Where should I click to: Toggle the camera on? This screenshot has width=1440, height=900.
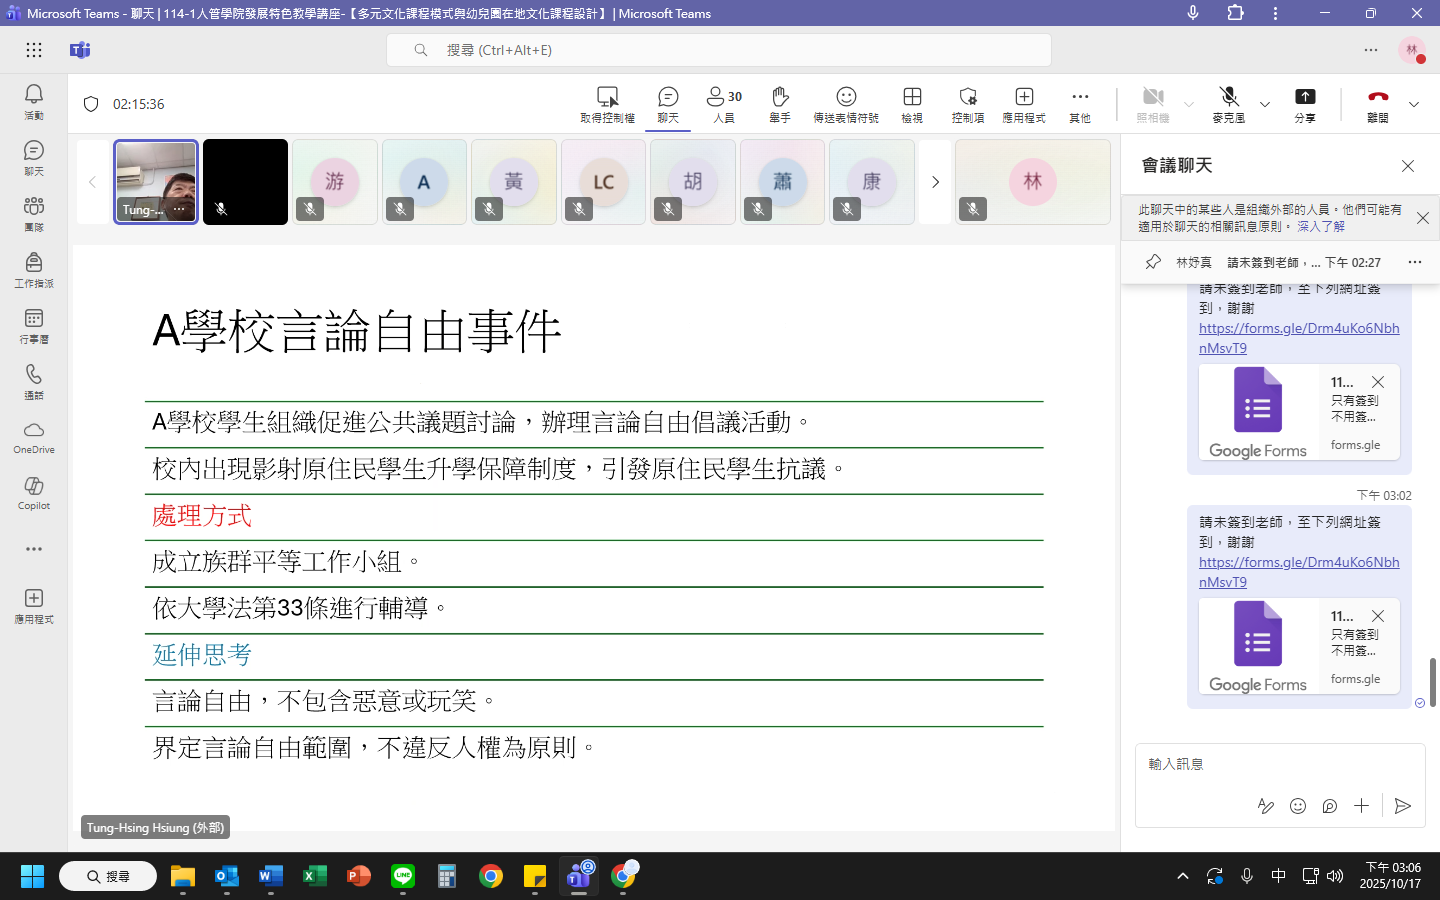tap(1153, 103)
